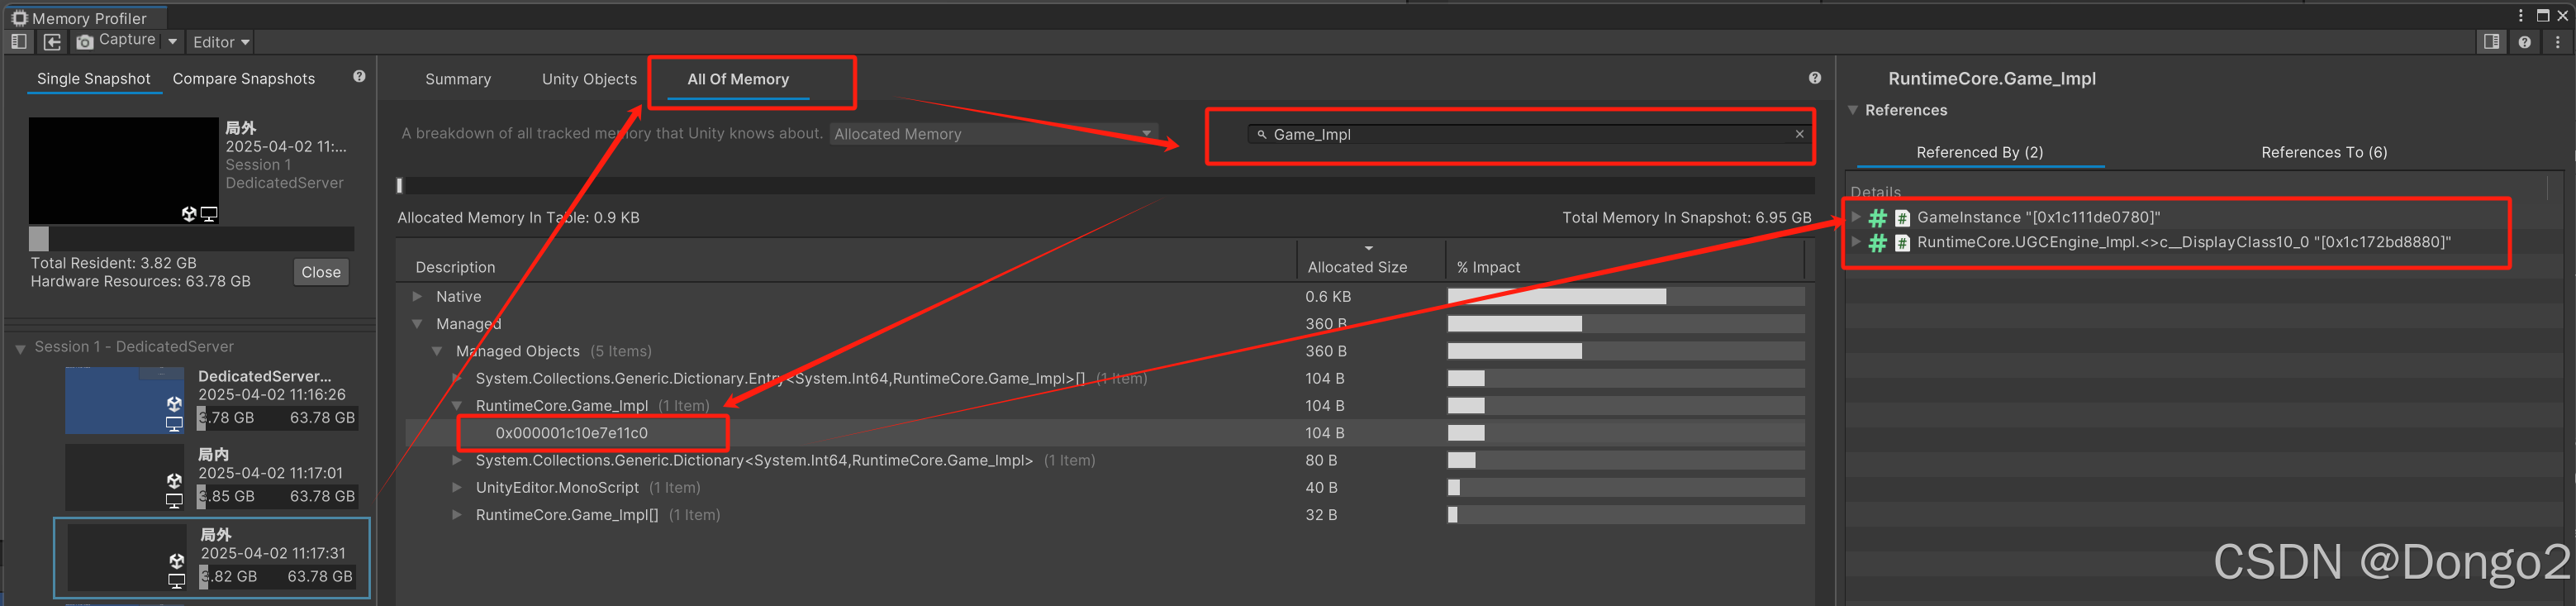Switch to Referenced By (2) tab
2576x606 pixels.
1979,152
